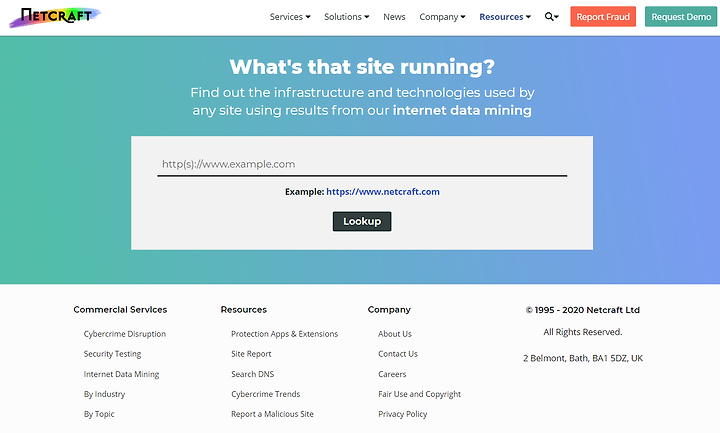Click the '2 Belmont, Bath' address text
This screenshot has width=720, height=433.
click(583, 358)
